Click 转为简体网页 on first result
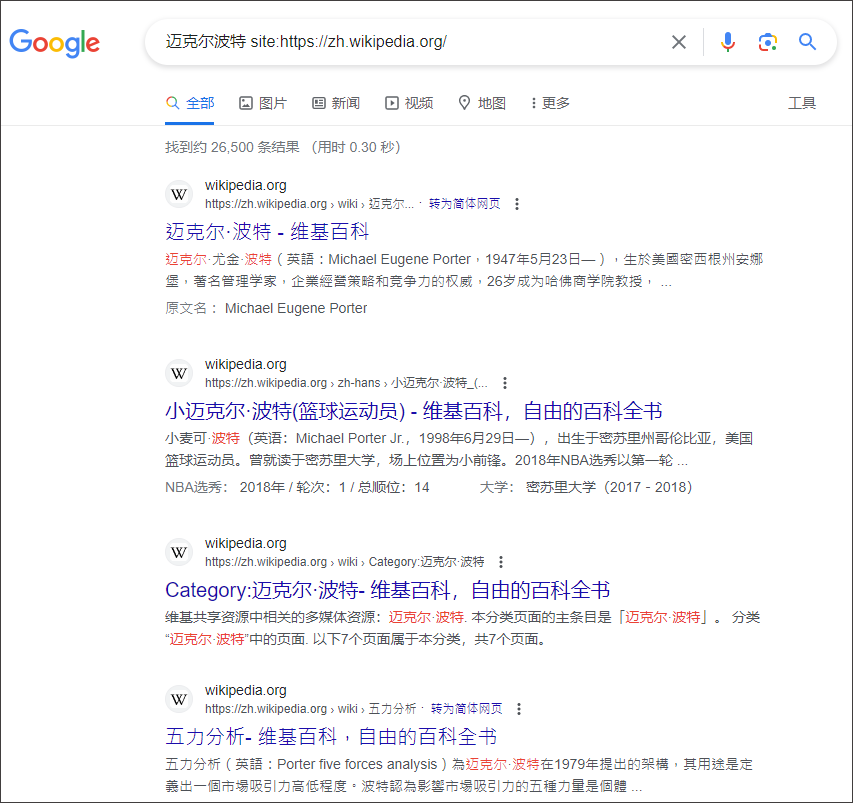 click(464, 203)
